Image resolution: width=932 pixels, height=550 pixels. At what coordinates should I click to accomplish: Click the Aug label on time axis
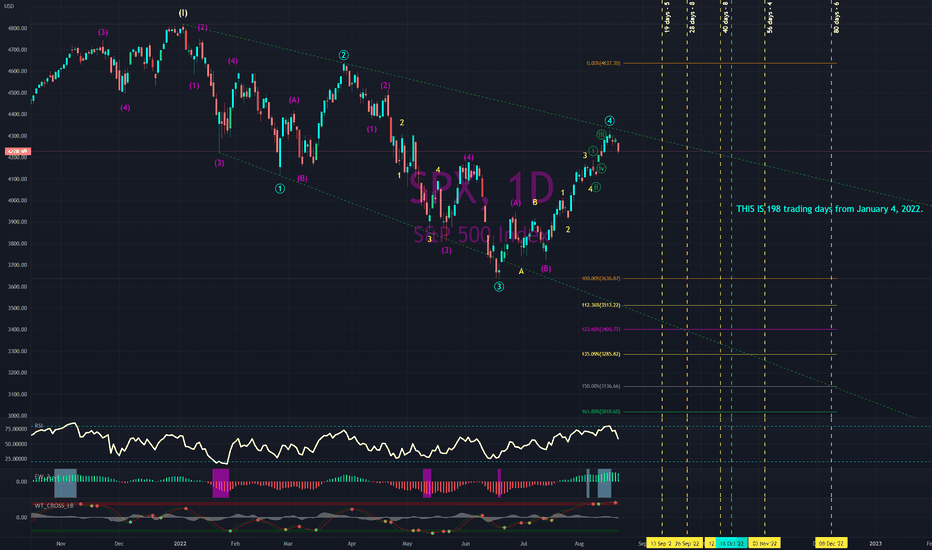(x=579, y=543)
